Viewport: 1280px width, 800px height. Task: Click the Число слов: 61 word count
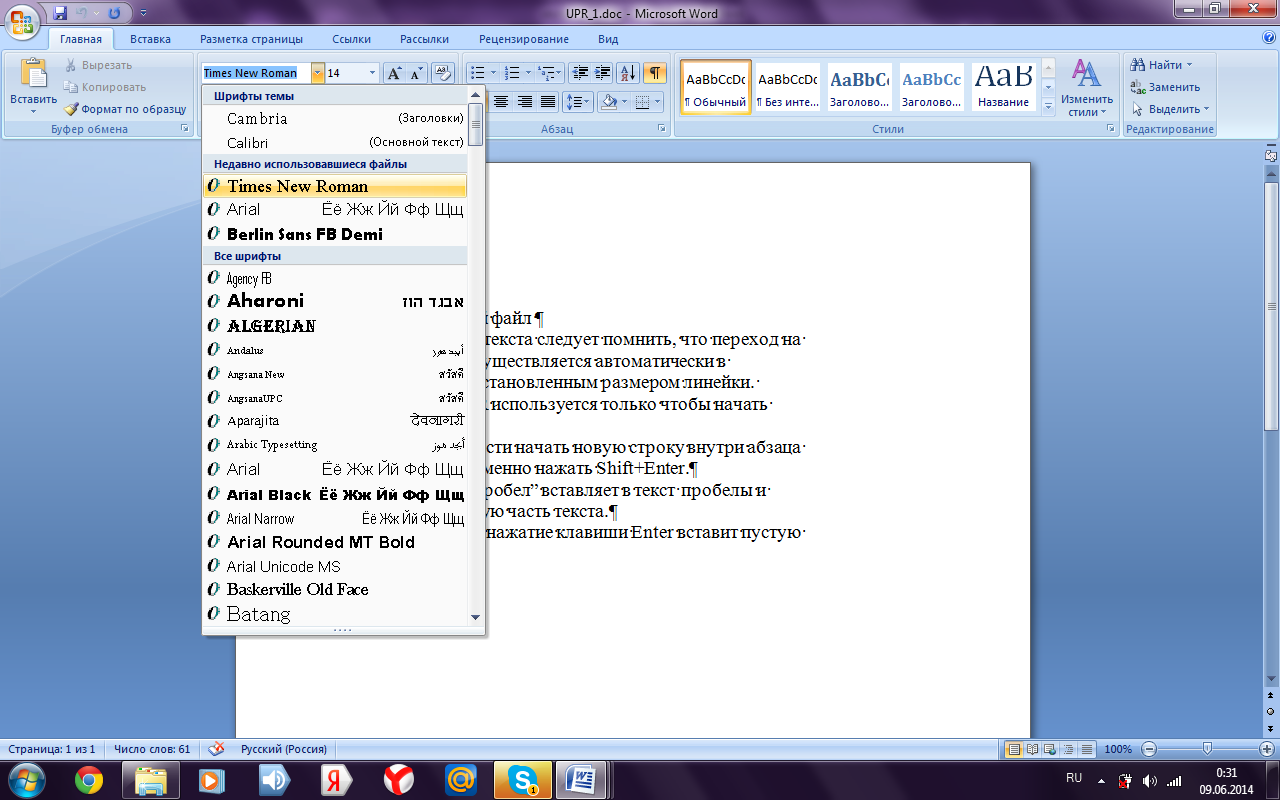click(x=152, y=749)
